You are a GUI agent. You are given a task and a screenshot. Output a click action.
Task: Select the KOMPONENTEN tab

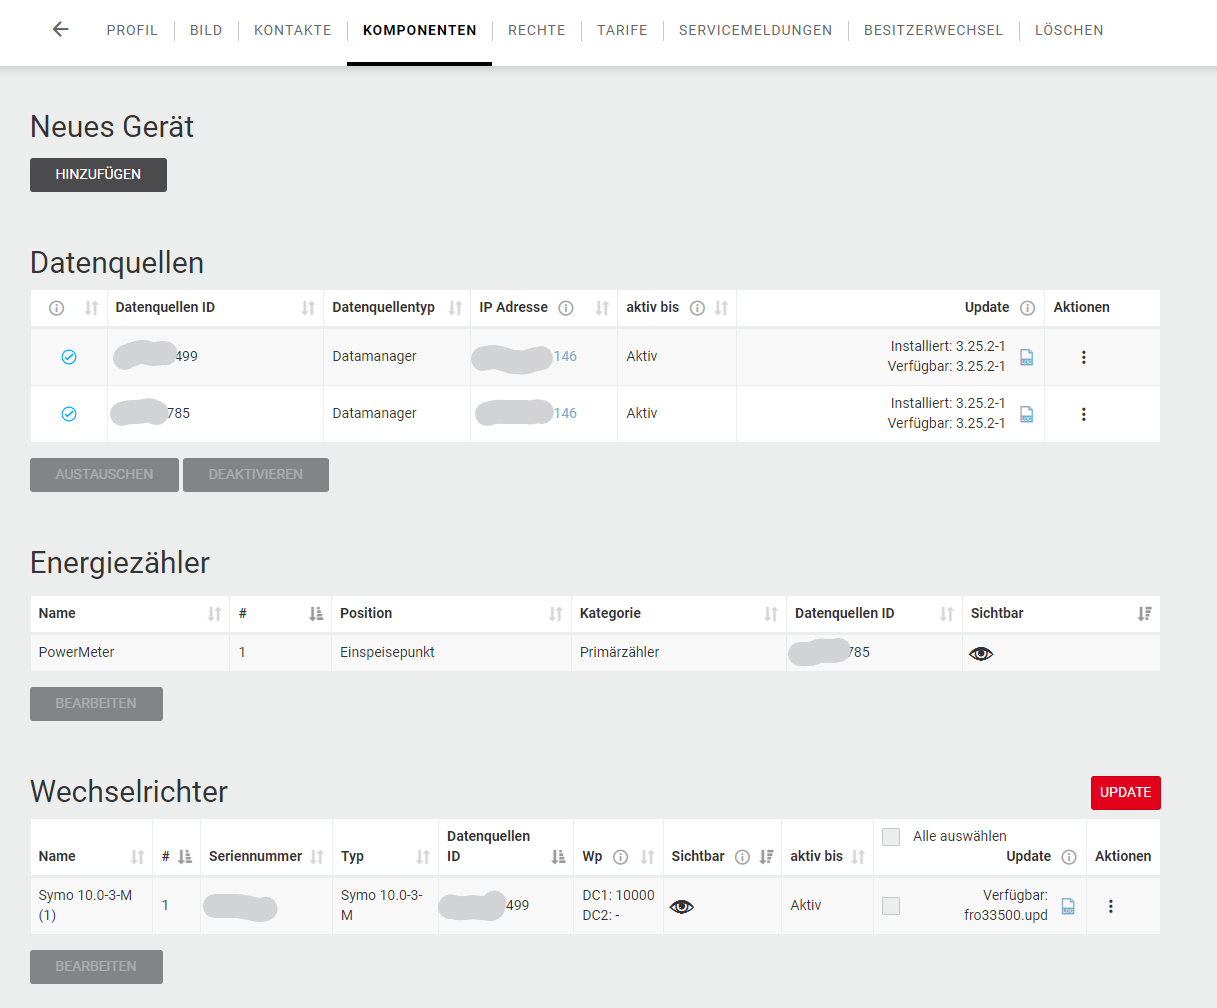(x=420, y=30)
